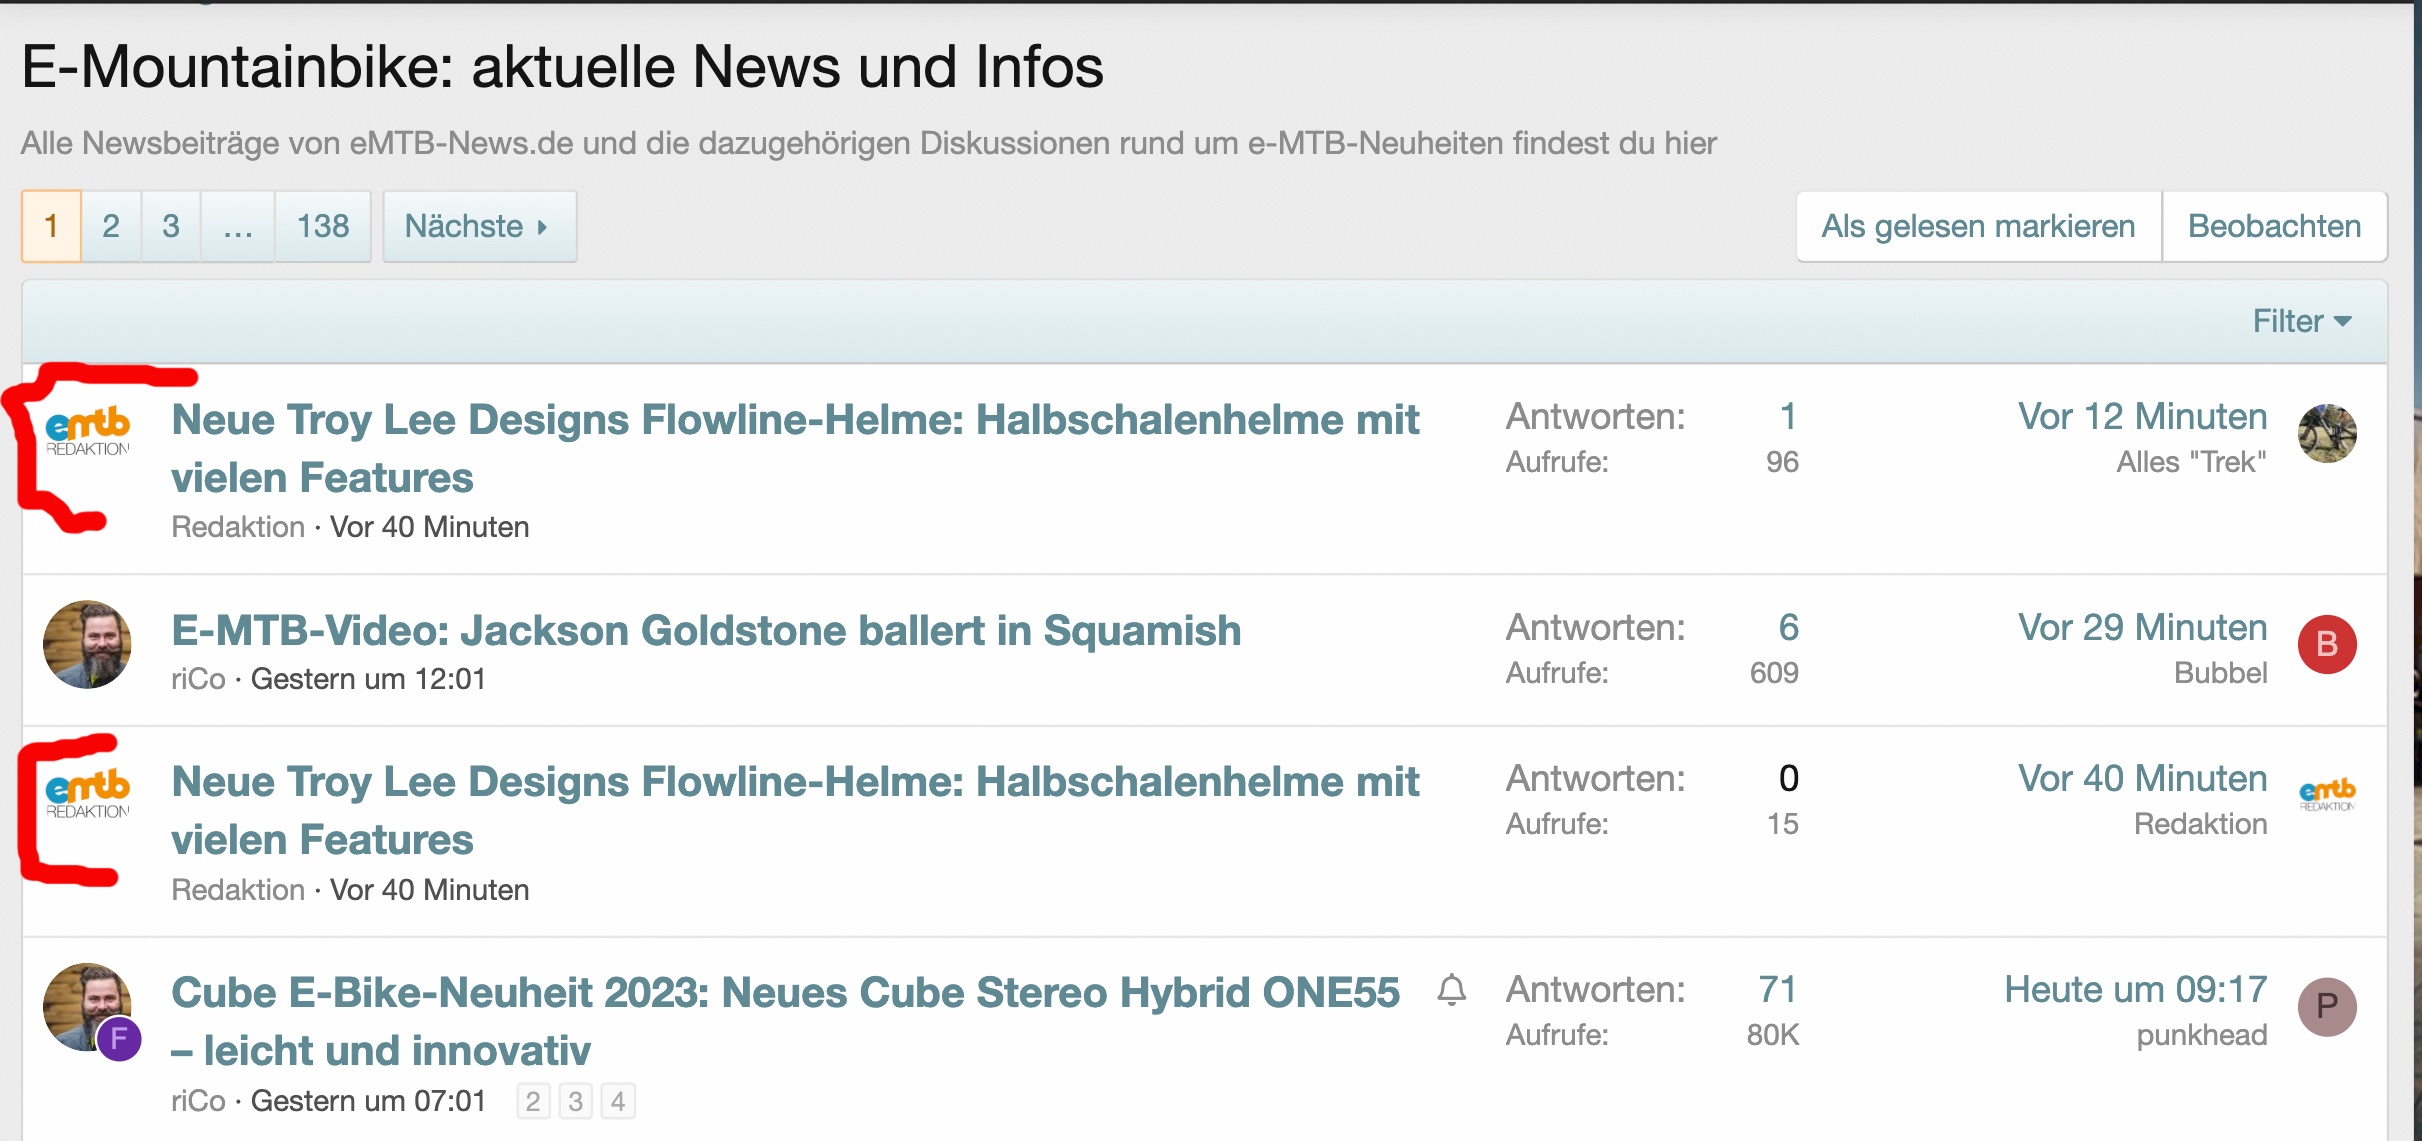
Task: Open Cube Stereo Hybrid ONE55 thread
Action: [785, 993]
